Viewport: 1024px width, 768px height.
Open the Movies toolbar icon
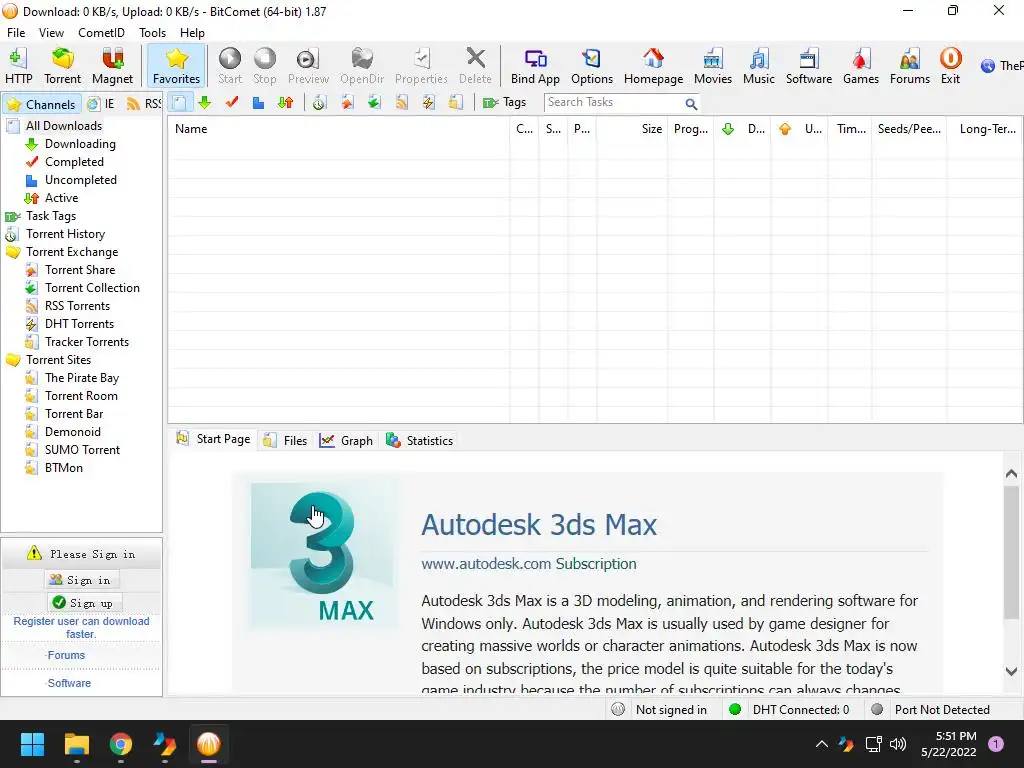tap(712, 66)
